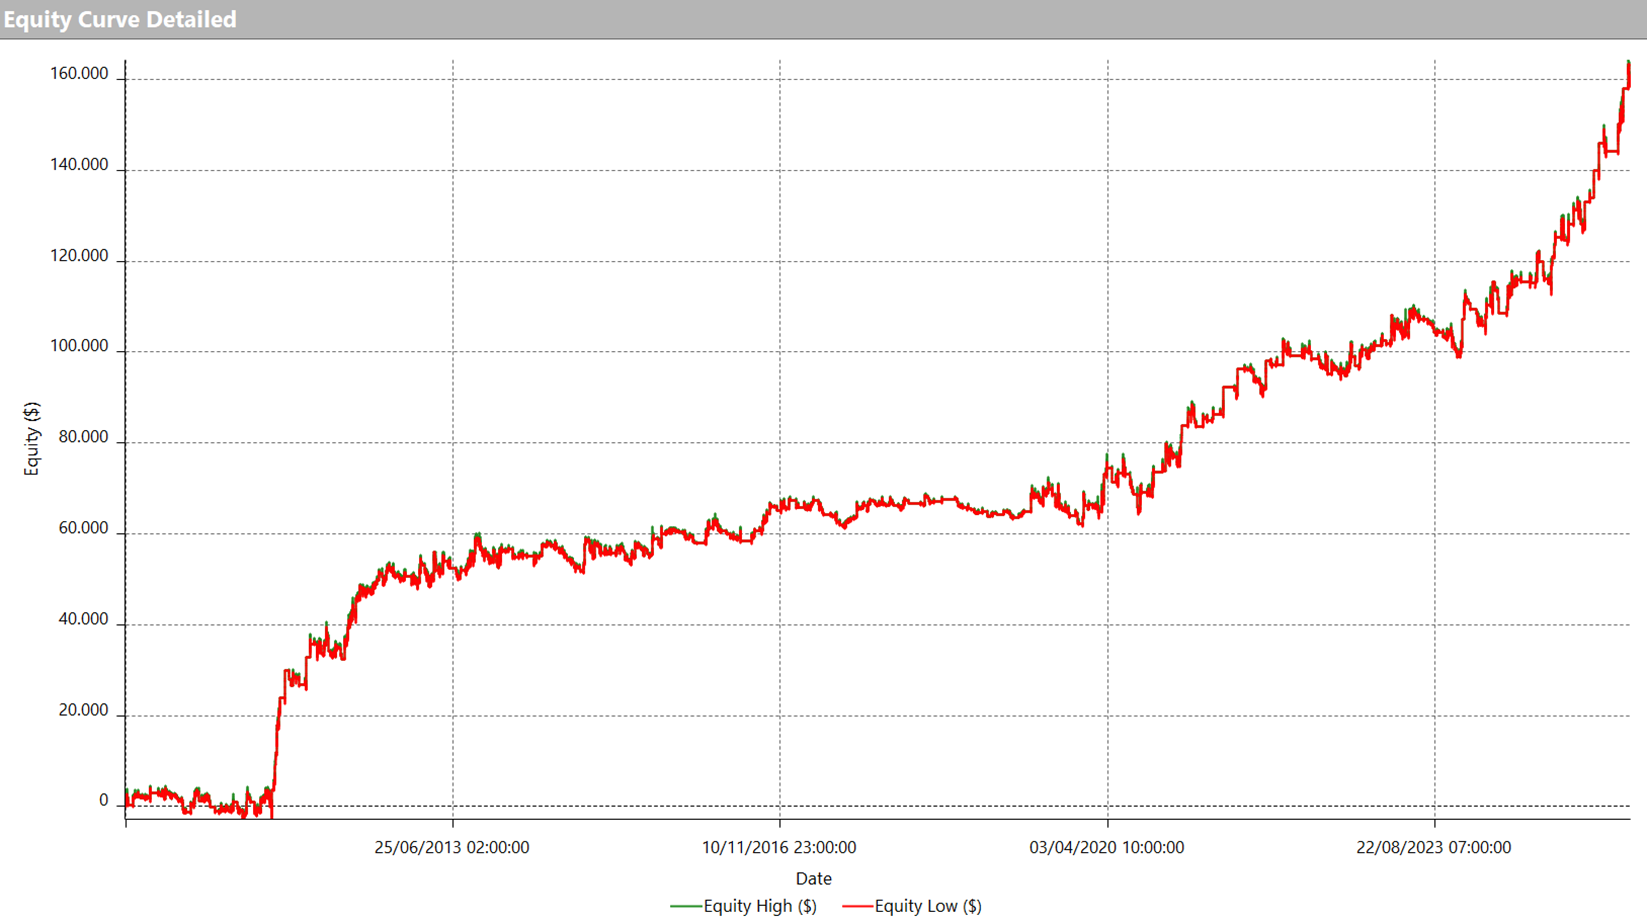Click the 100.000 y-axis value label

tap(79, 346)
